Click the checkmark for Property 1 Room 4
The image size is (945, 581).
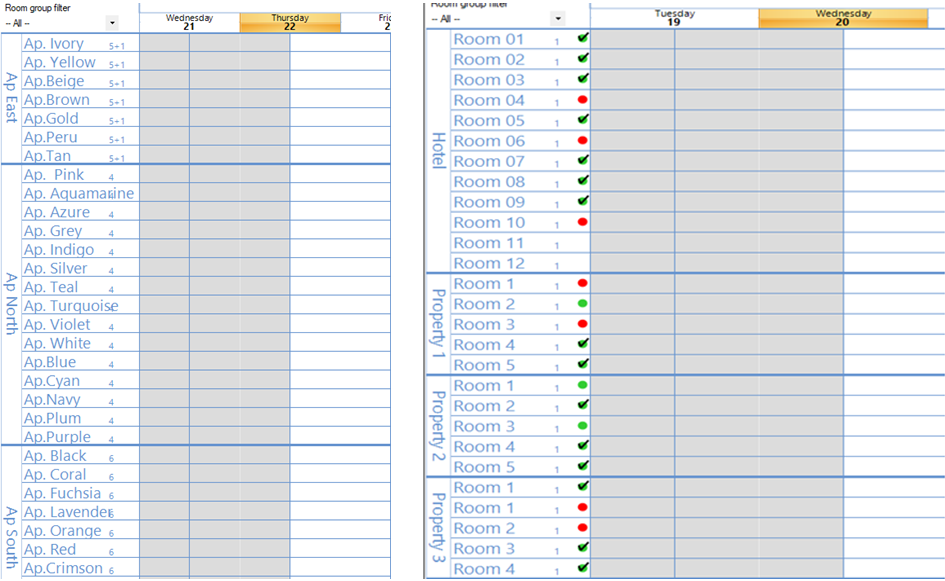[x=583, y=344]
